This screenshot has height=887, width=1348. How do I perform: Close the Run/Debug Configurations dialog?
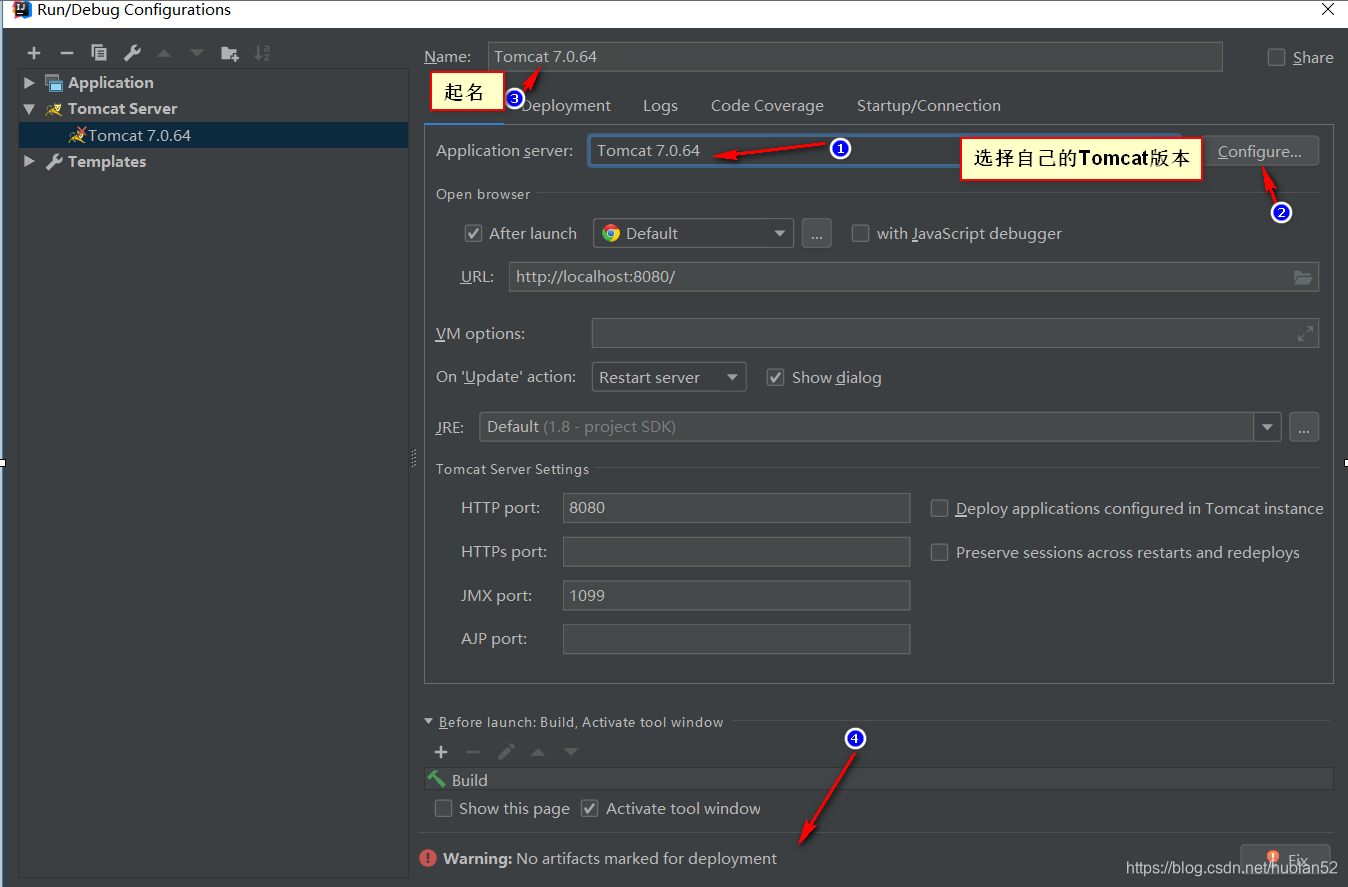[x=1327, y=10]
